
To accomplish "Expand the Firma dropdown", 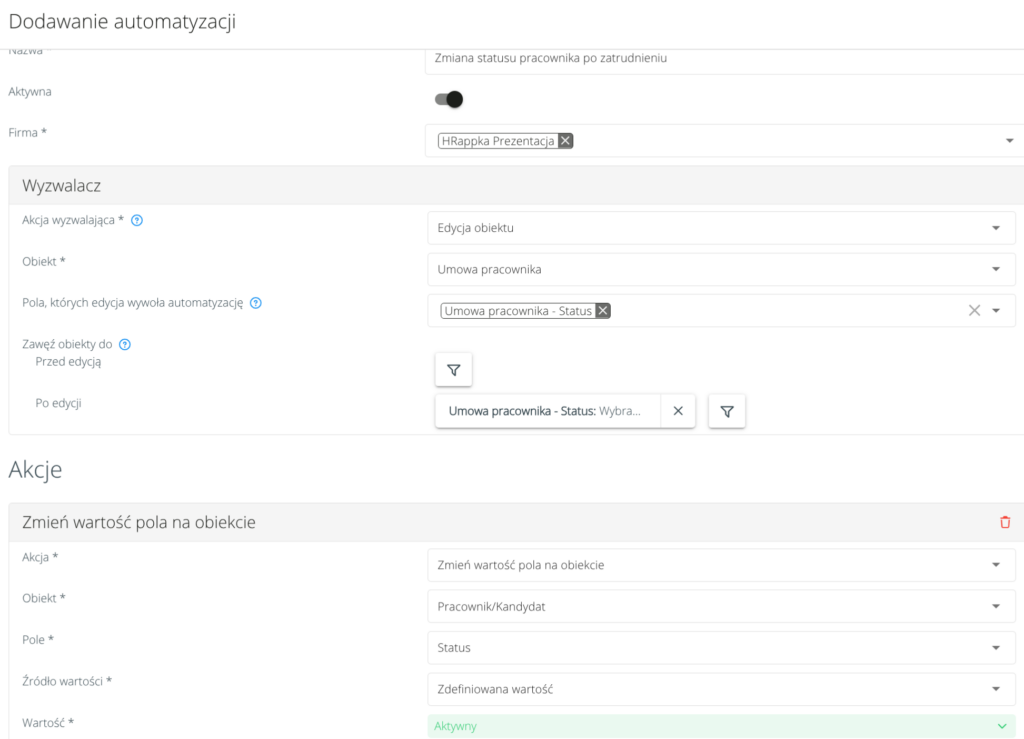I will tap(1009, 141).
